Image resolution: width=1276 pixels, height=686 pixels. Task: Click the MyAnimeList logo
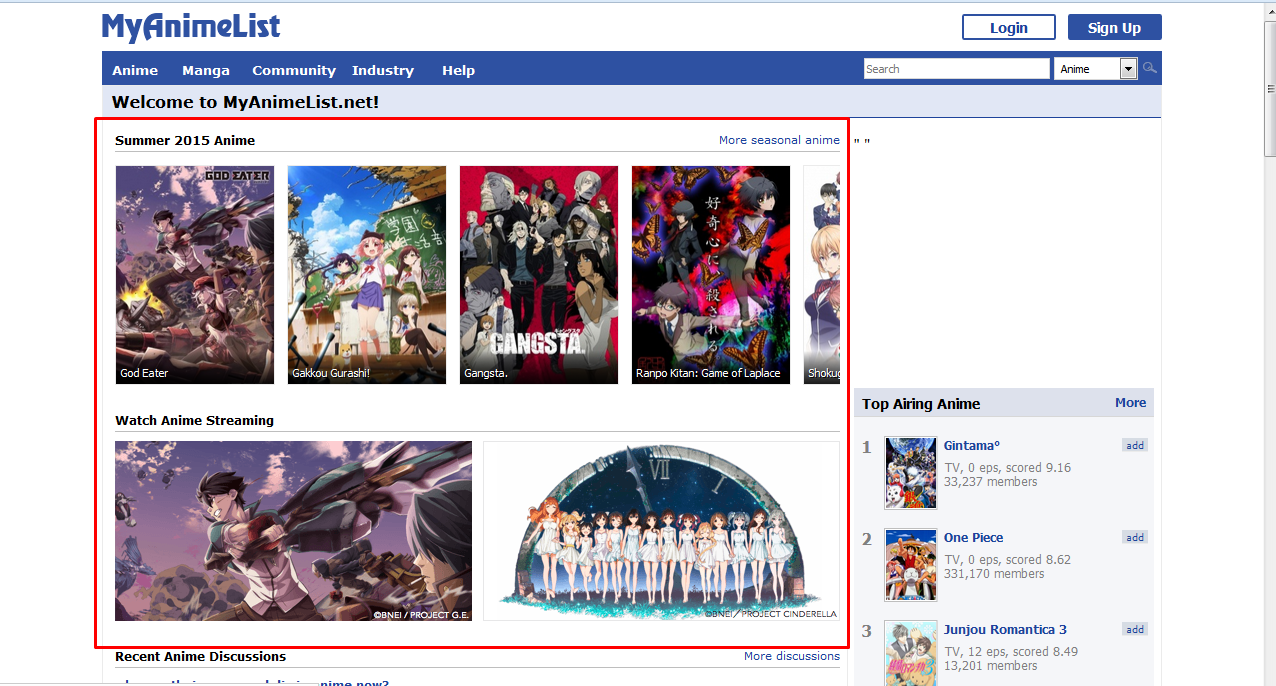click(191, 27)
